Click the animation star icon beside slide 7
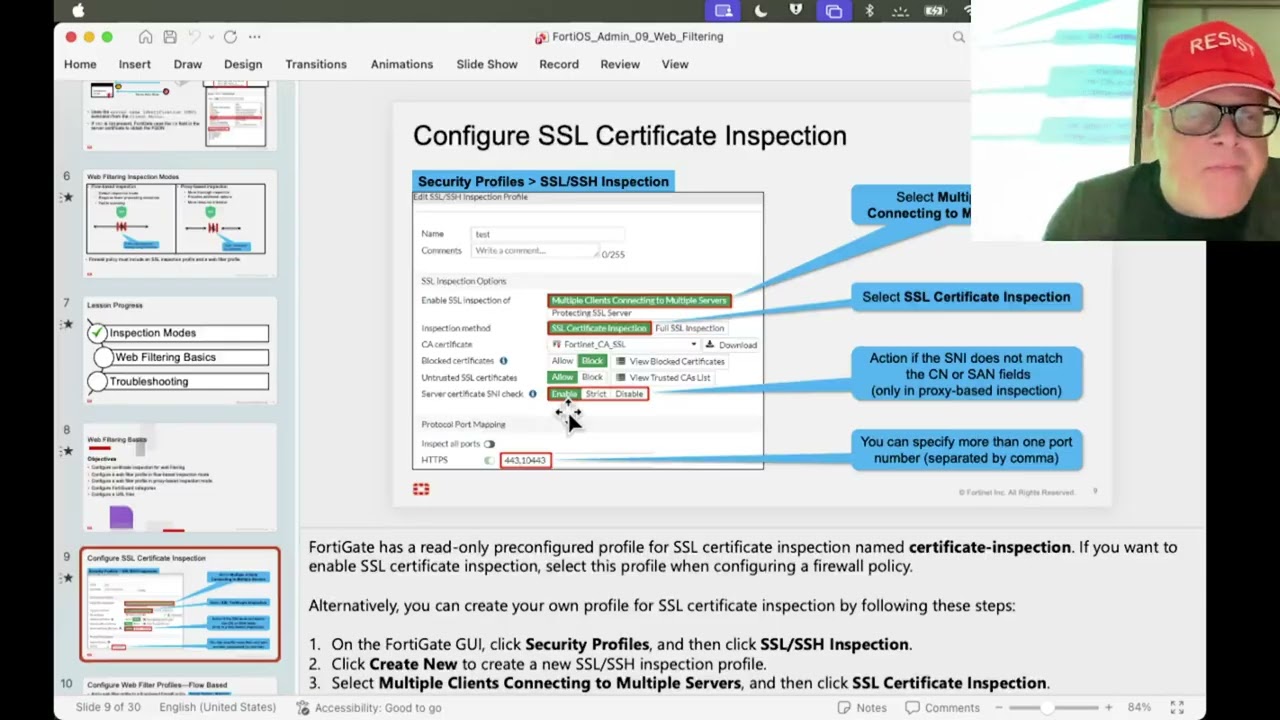This screenshot has height=720, width=1280. (68, 324)
